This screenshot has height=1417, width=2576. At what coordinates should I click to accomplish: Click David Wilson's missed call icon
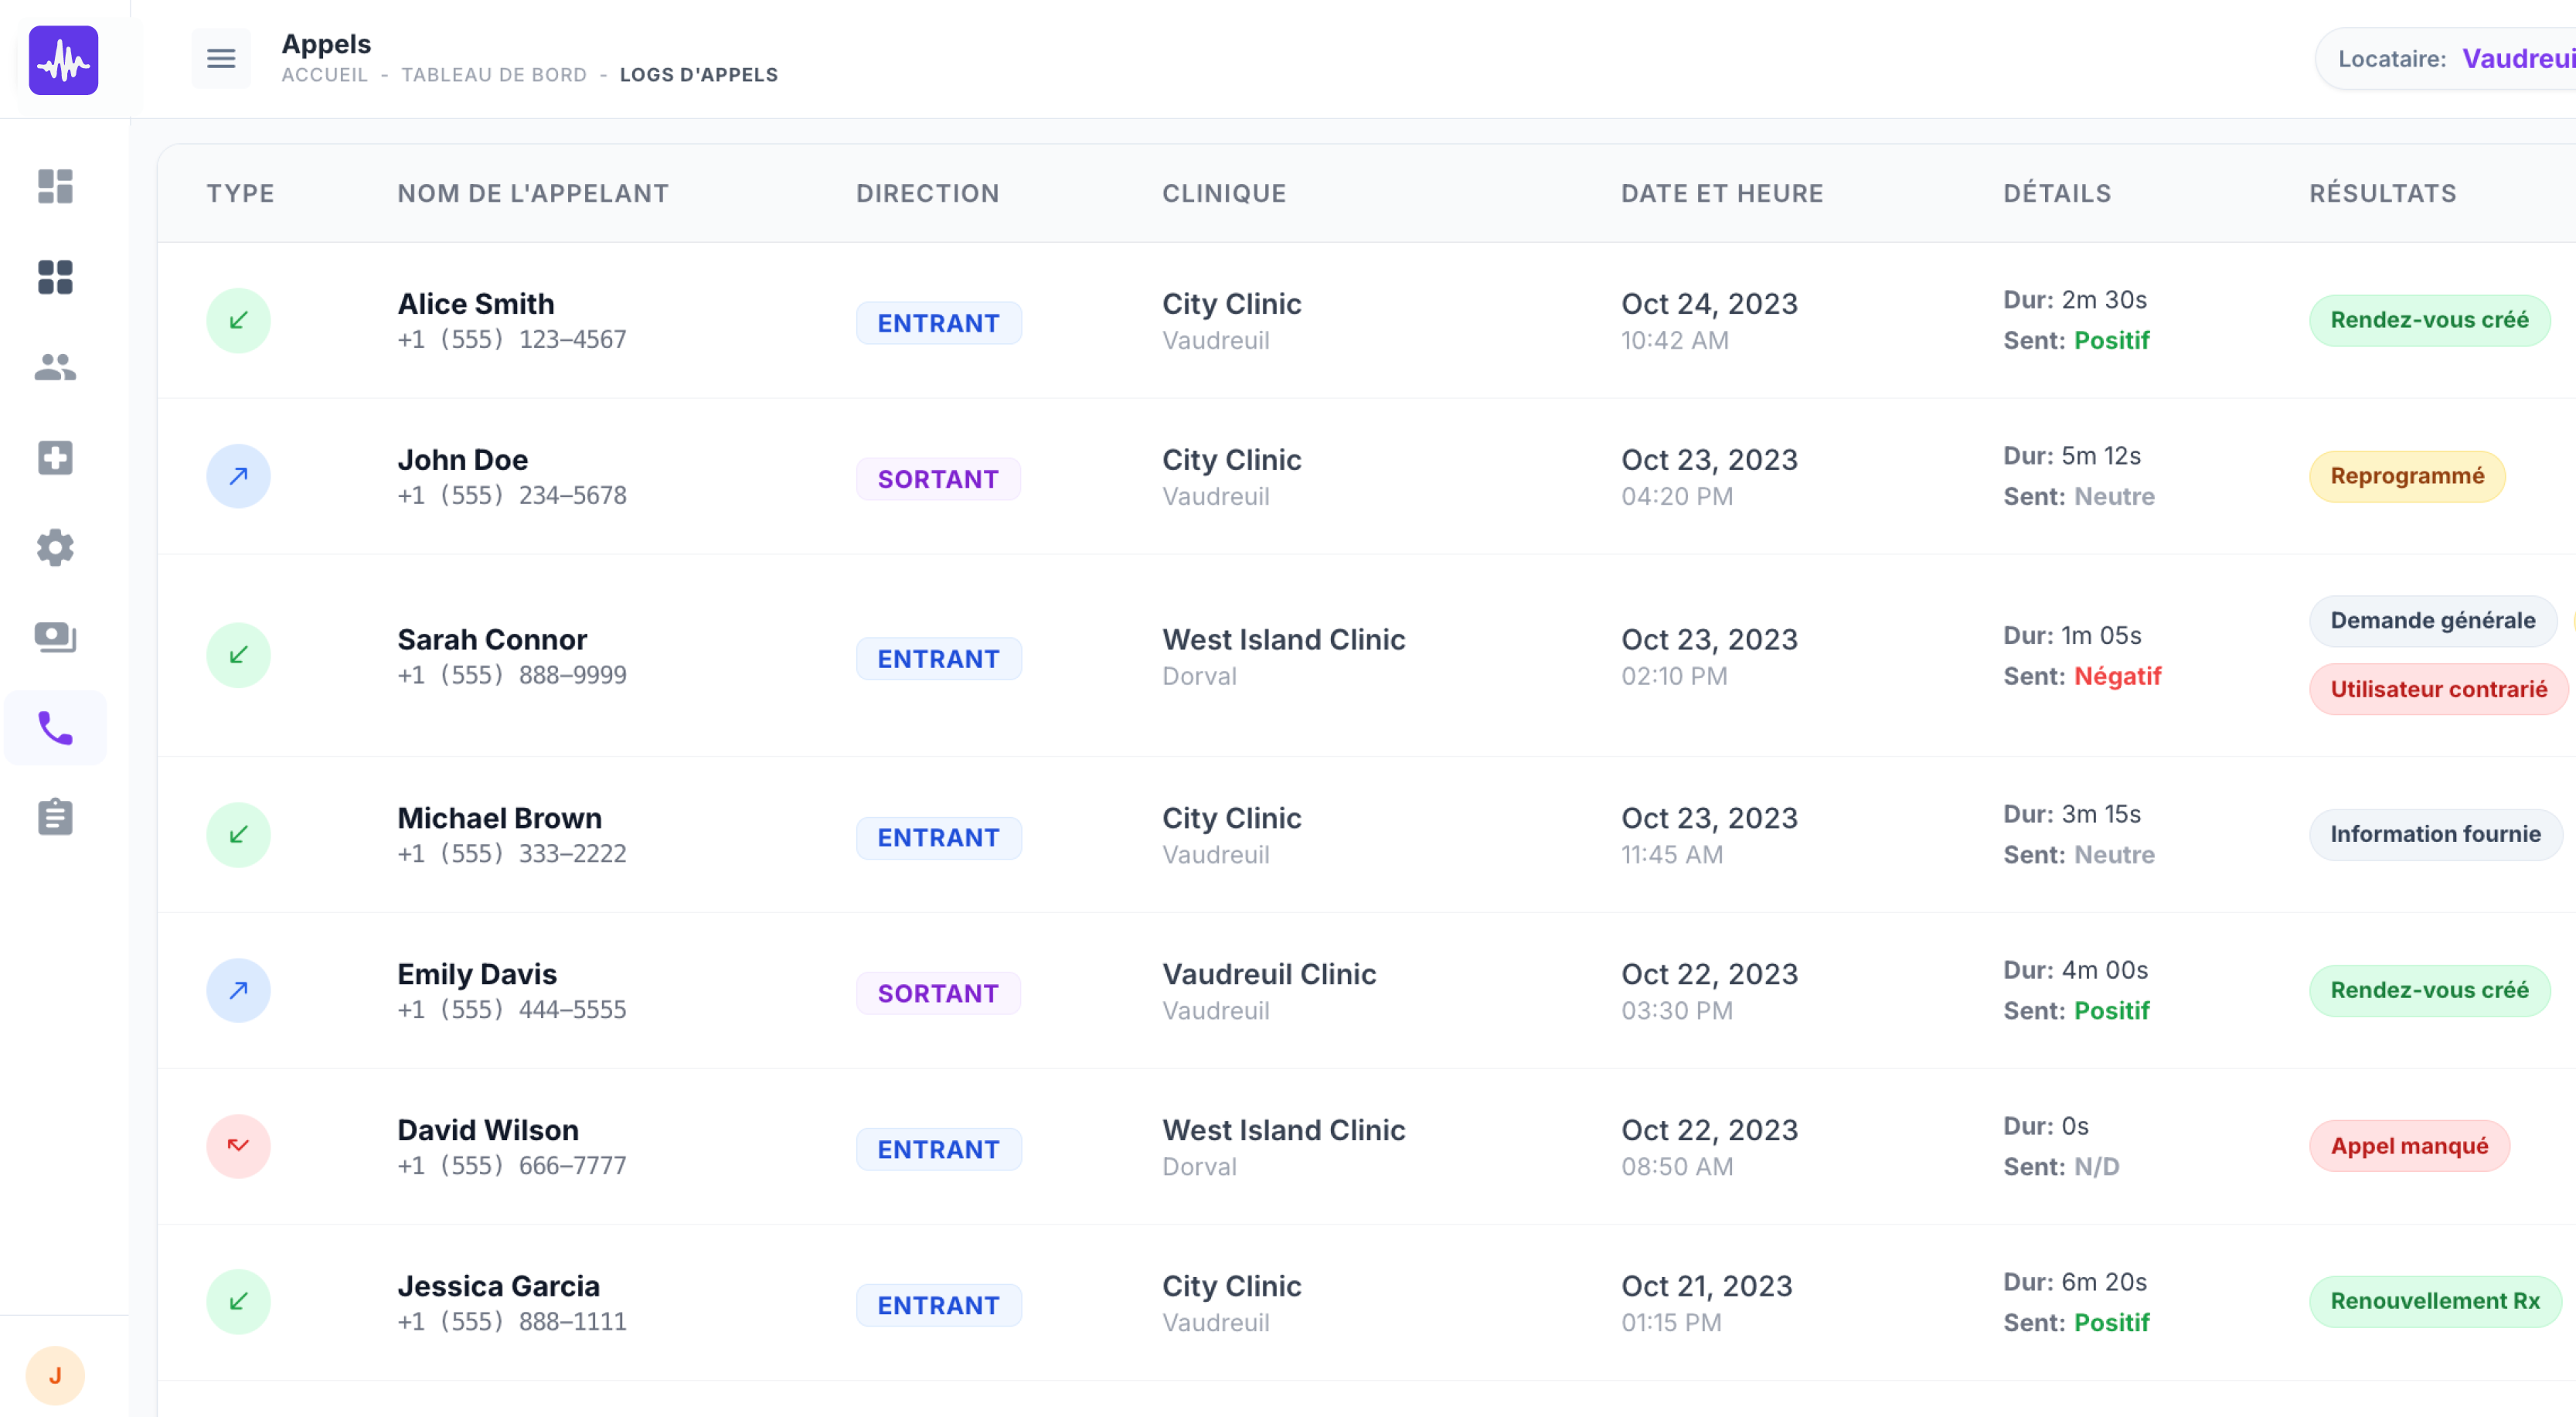coord(238,1146)
